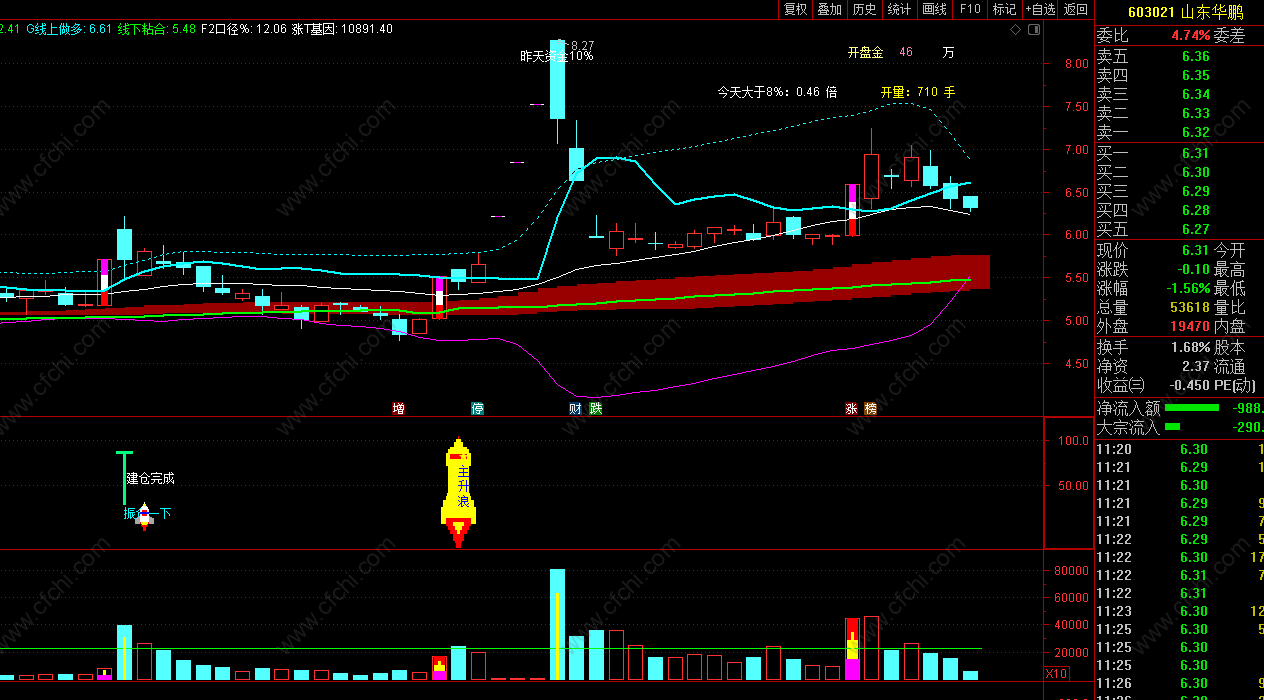The image size is (1264, 700).
Task: Click the 80000 volume axis label
Action: (1069, 572)
